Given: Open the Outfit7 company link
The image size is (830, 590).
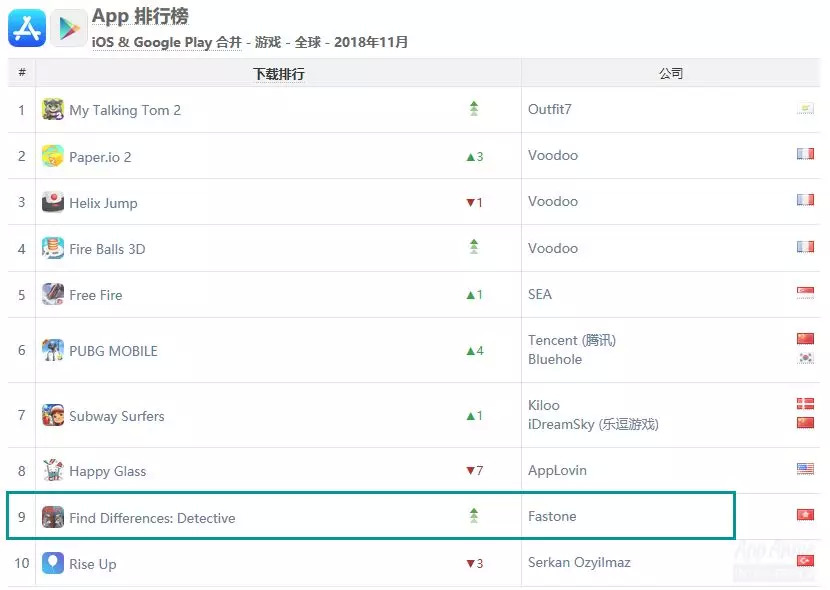Looking at the screenshot, I should (549, 110).
